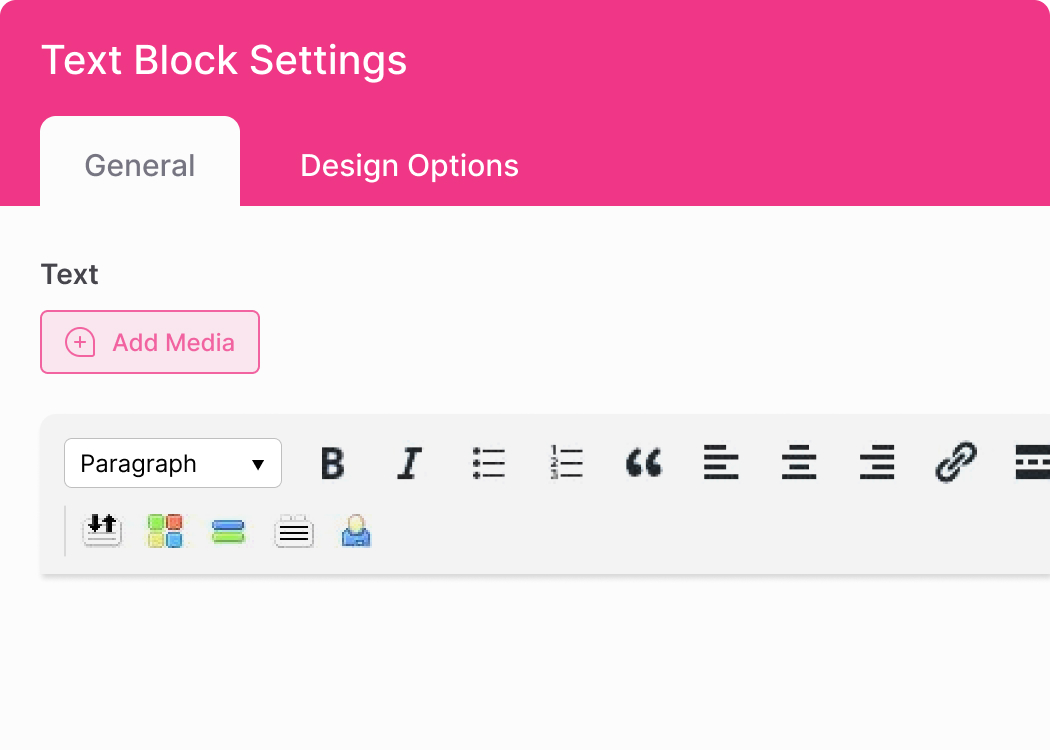Click the Add Media button
Viewport: 1050px width, 750px height.
[x=149, y=342]
